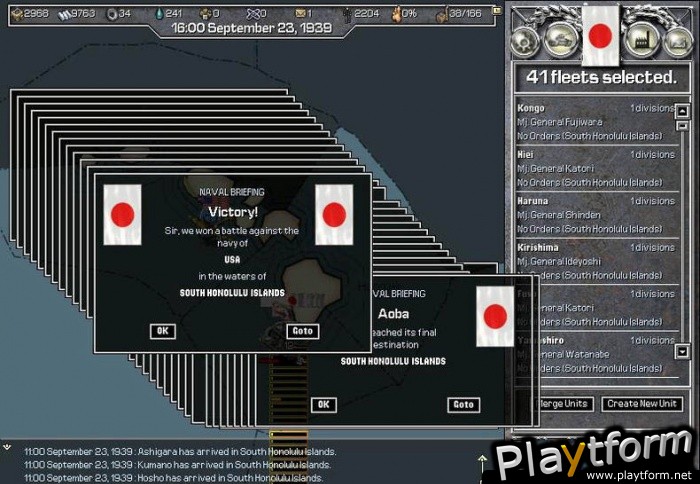The width and height of the screenshot is (700, 484).
Task: Click Goto in the Victory dialog
Action: 302,331
